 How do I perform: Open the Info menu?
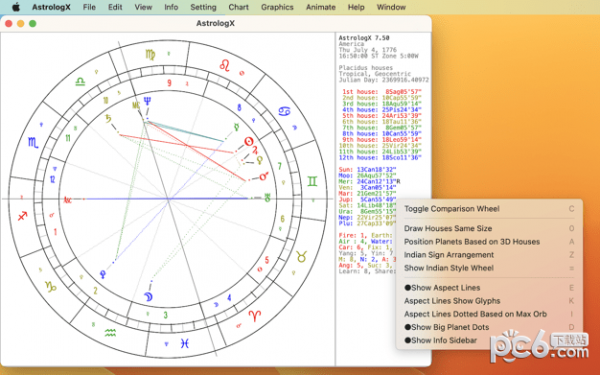pos(171,7)
